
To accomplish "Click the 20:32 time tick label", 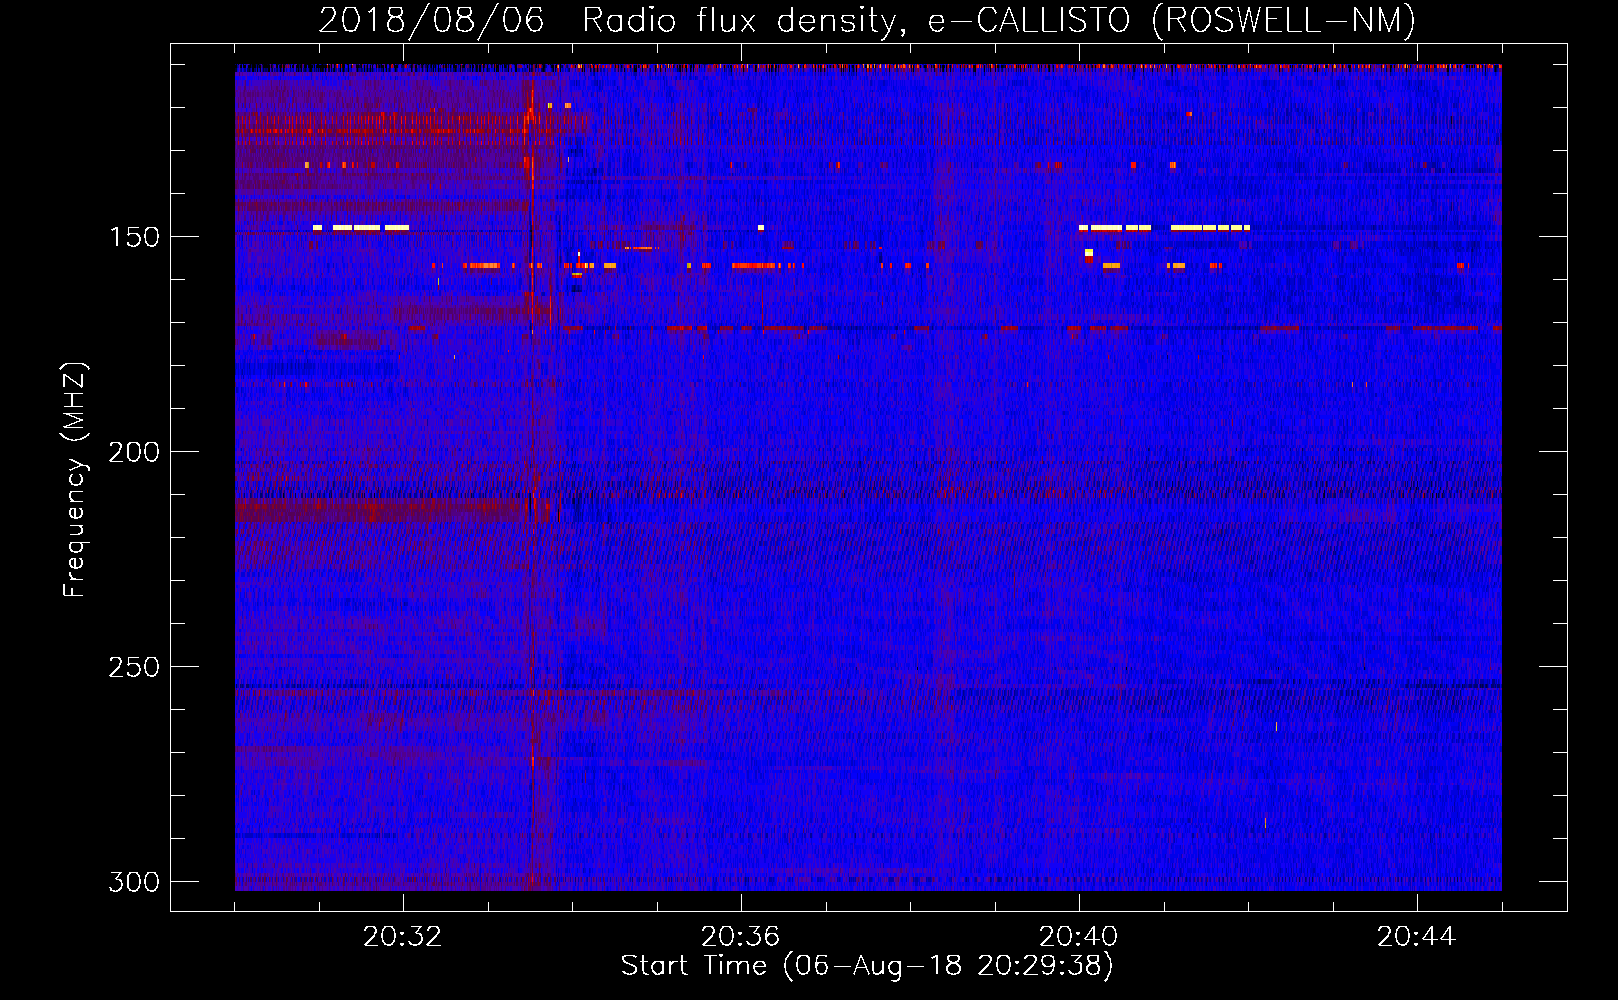I will pos(402,937).
